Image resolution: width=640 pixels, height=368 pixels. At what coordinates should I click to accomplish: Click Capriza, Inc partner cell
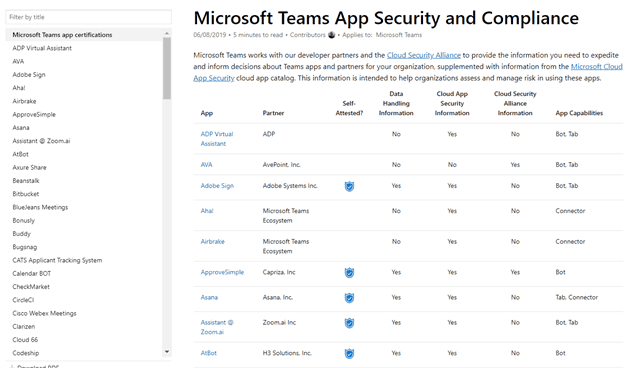coord(279,272)
